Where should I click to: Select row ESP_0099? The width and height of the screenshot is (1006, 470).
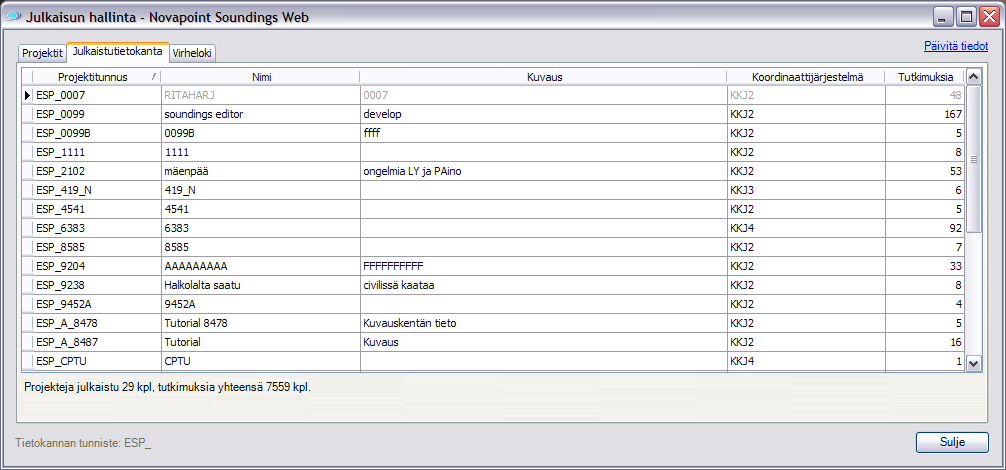(493, 114)
